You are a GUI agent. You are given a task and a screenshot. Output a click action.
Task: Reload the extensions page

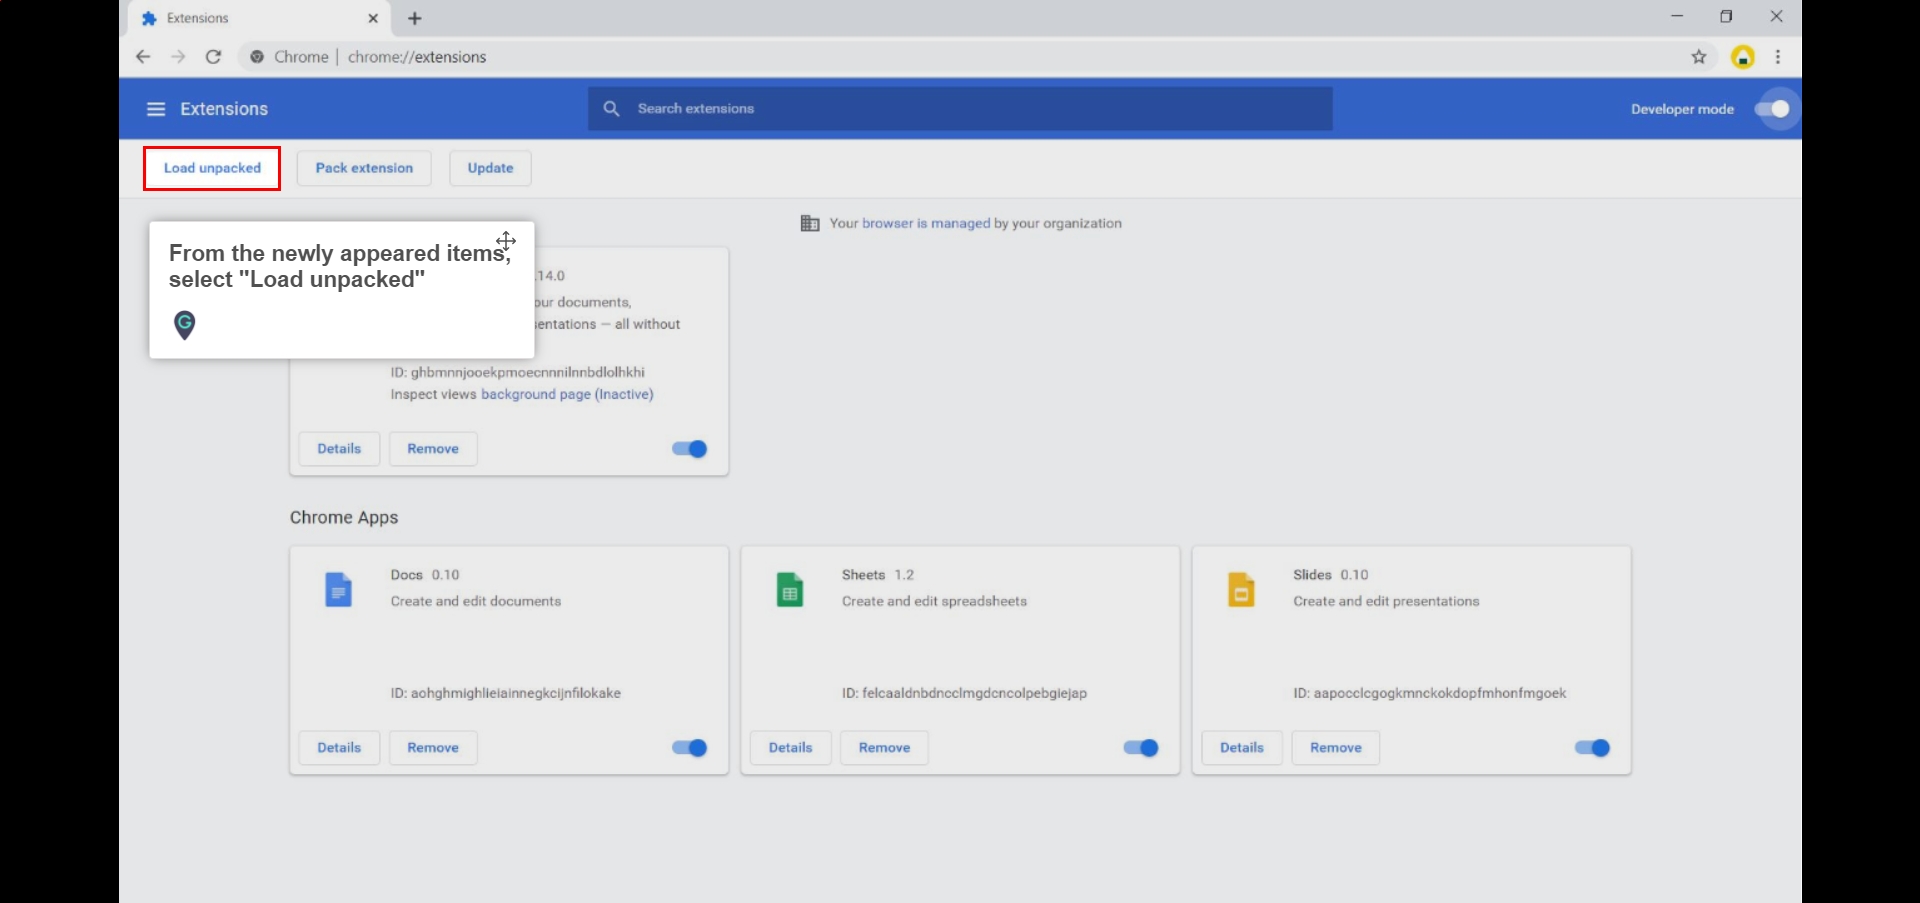pyautogui.click(x=213, y=57)
